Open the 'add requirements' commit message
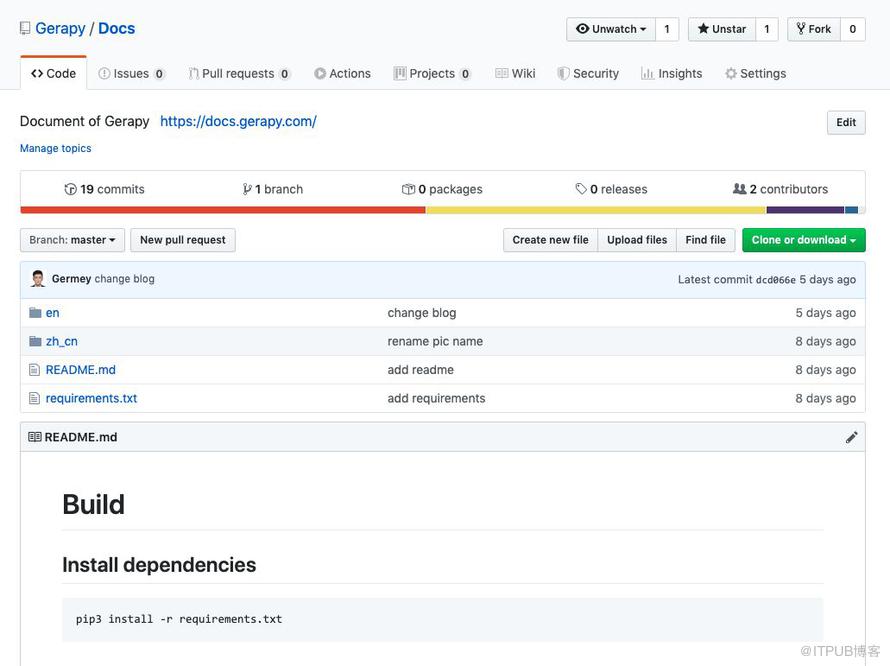This screenshot has height=666, width=890. (436, 398)
